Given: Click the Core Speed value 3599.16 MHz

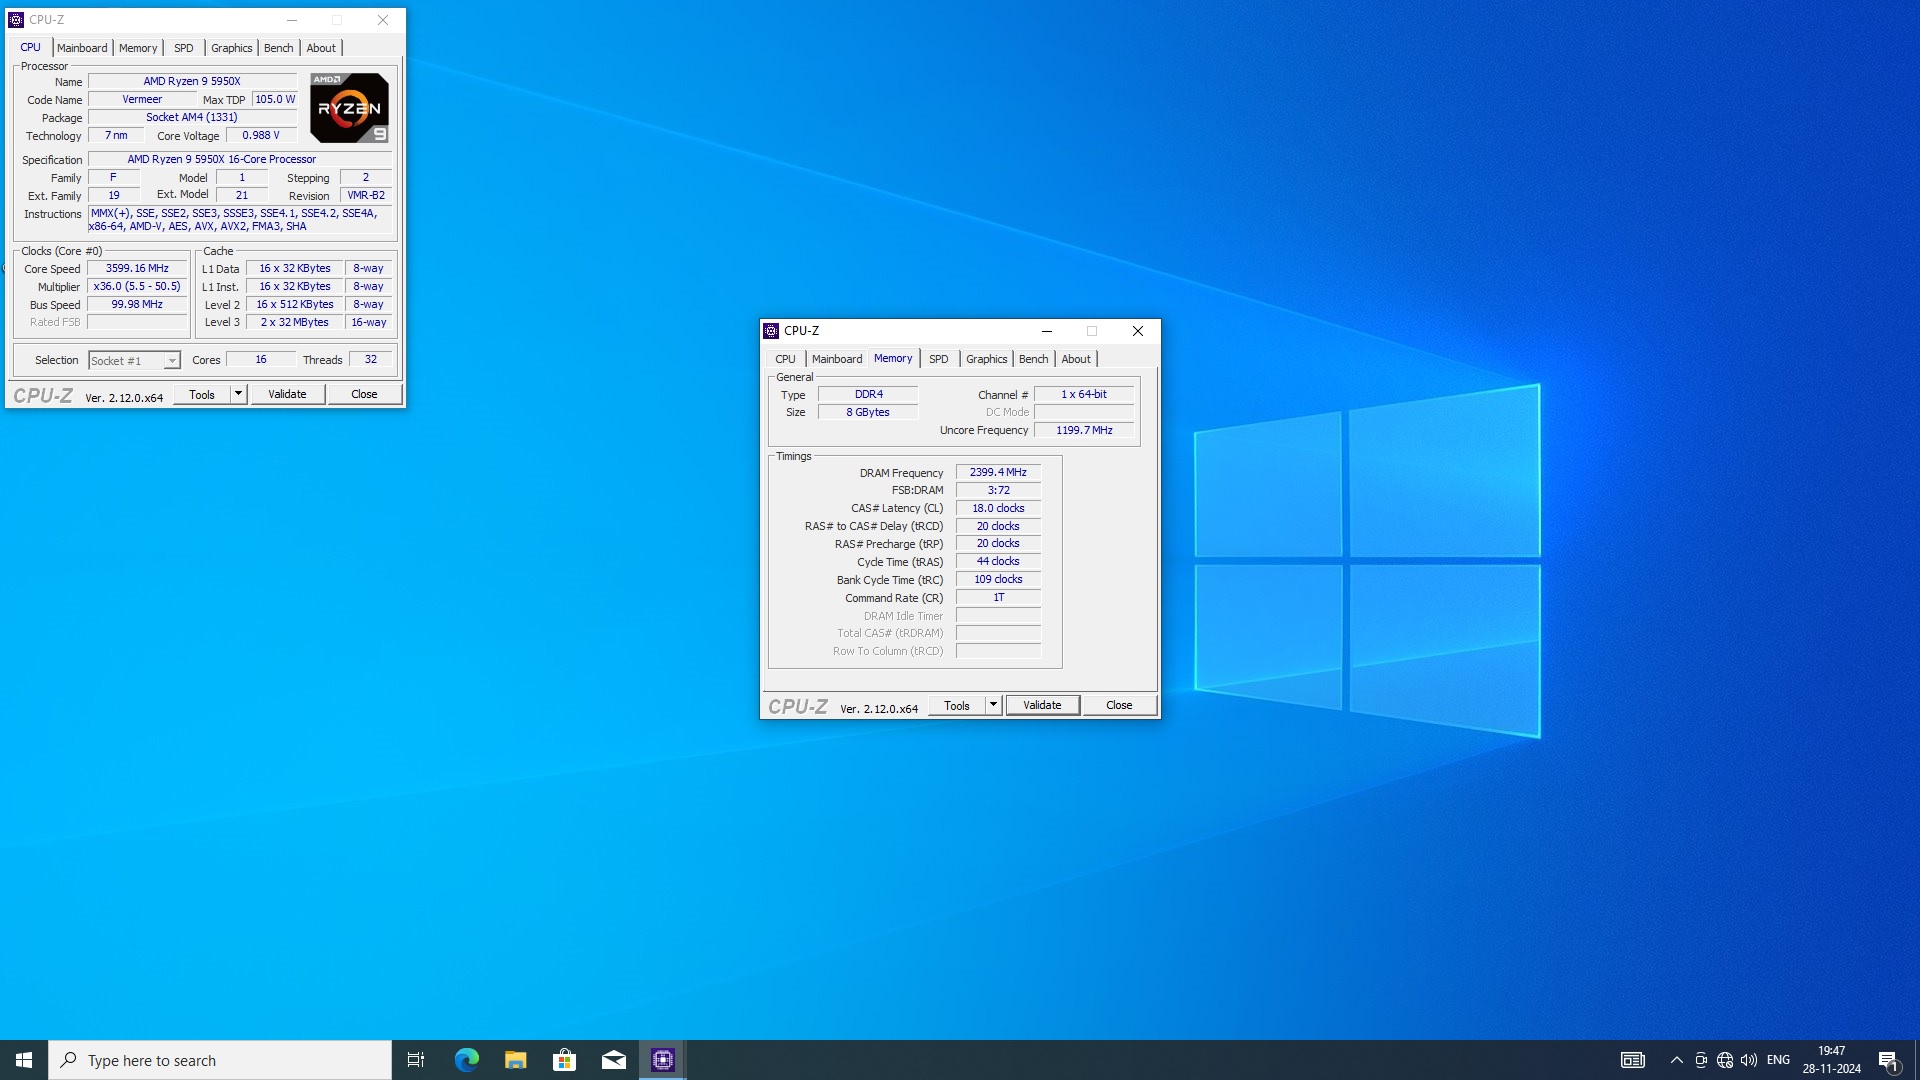Looking at the screenshot, I should pos(137,268).
